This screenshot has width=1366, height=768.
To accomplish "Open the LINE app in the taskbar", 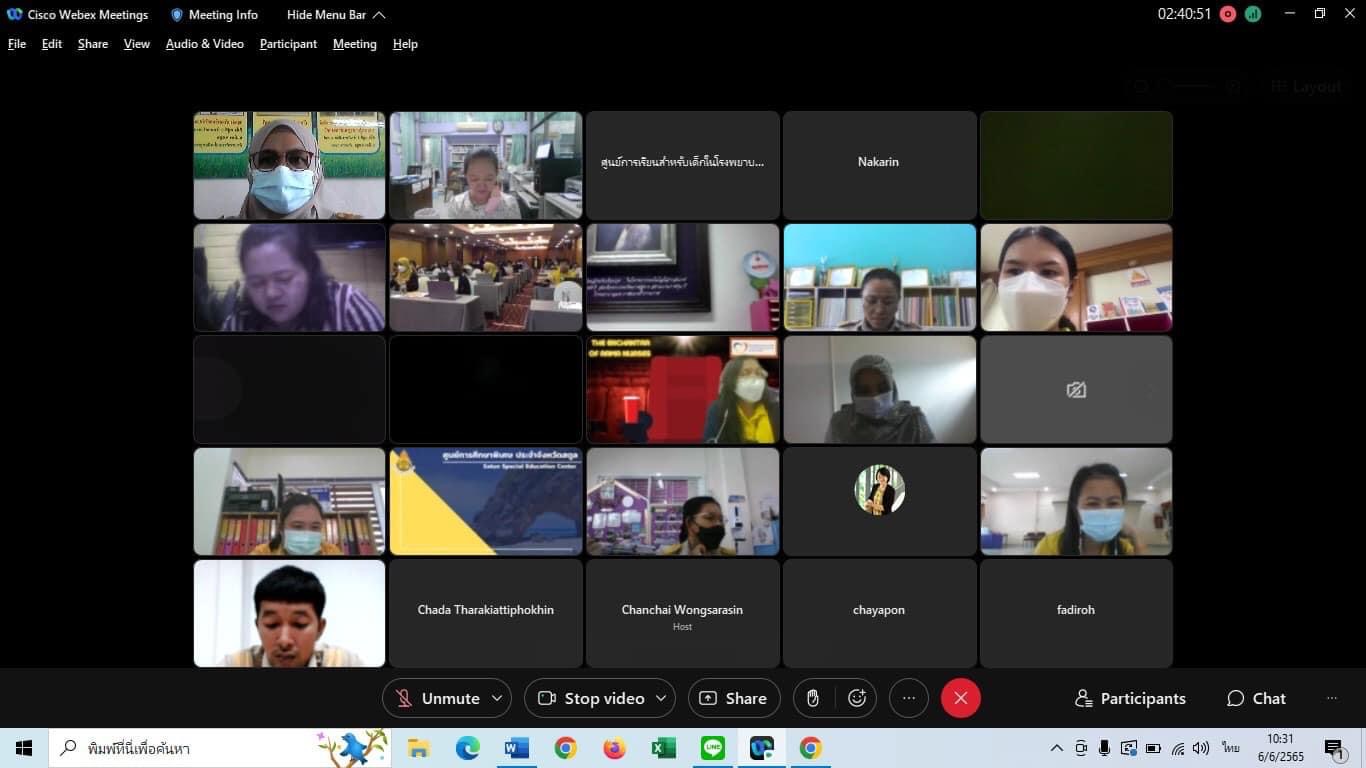I will coord(713,748).
